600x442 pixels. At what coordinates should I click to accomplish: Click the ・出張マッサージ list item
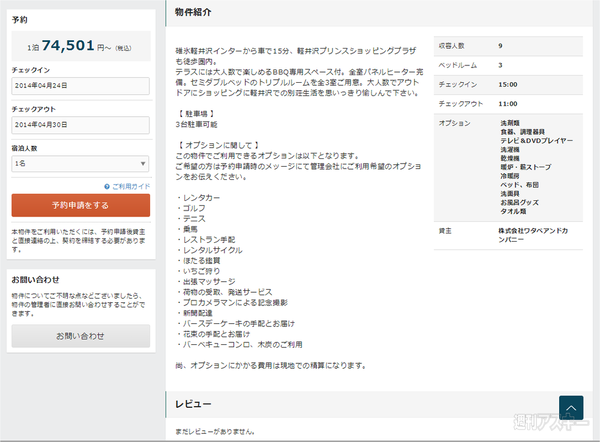click(206, 282)
